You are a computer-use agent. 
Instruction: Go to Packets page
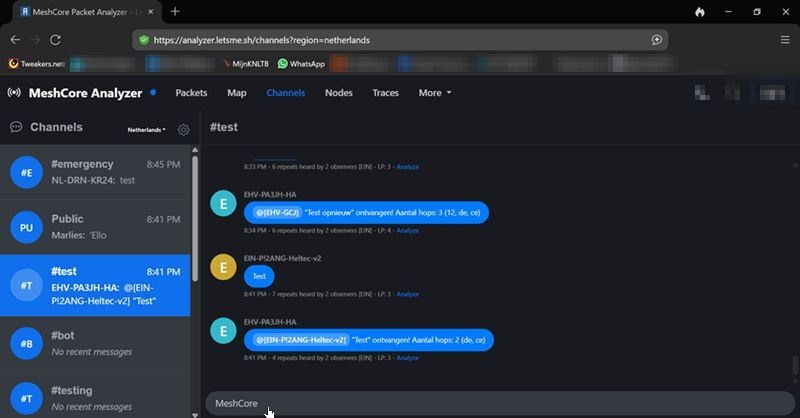tap(191, 93)
